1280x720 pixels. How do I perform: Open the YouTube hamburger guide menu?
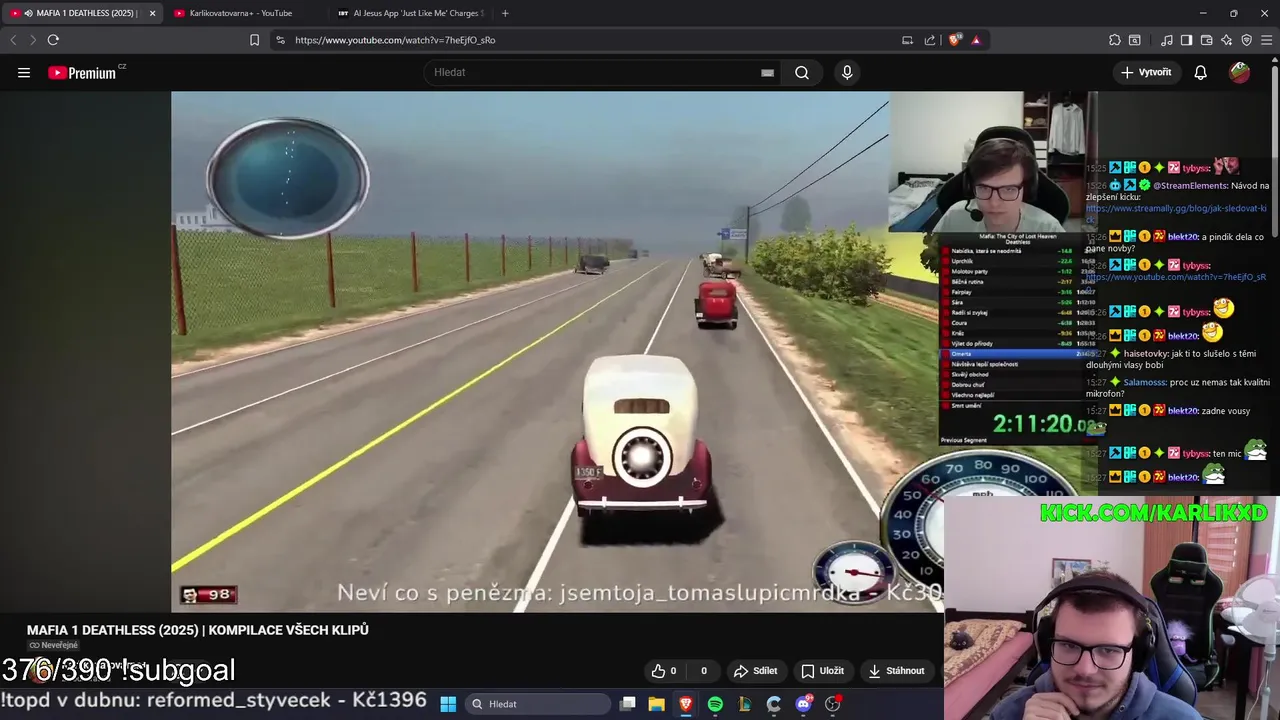click(x=24, y=72)
